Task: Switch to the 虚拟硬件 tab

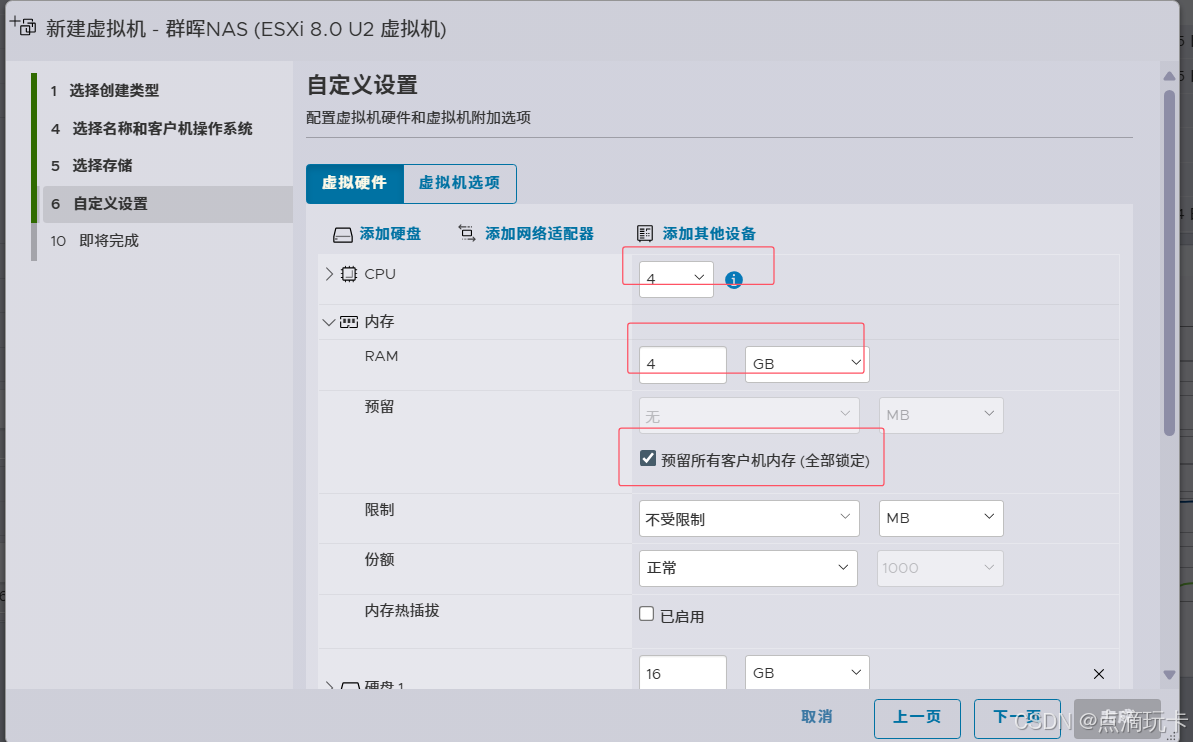Action: [x=355, y=183]
